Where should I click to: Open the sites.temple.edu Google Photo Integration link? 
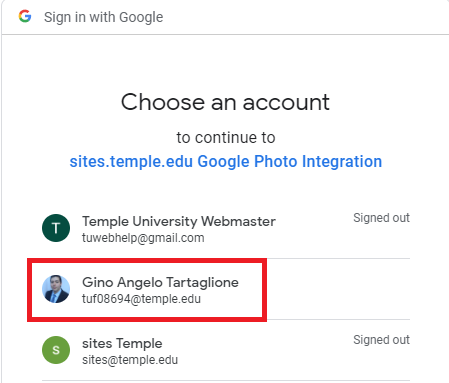click(226, 162)
